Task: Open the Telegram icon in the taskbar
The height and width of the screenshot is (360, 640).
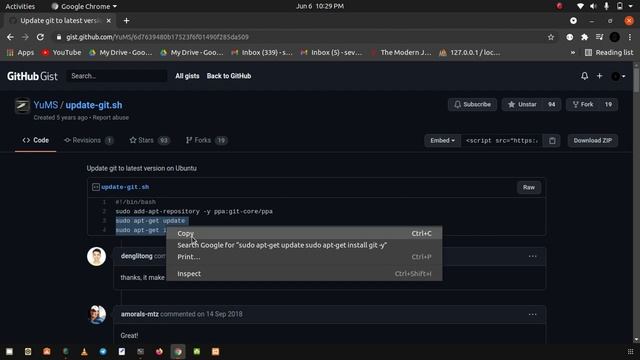Action: point(103,351)
